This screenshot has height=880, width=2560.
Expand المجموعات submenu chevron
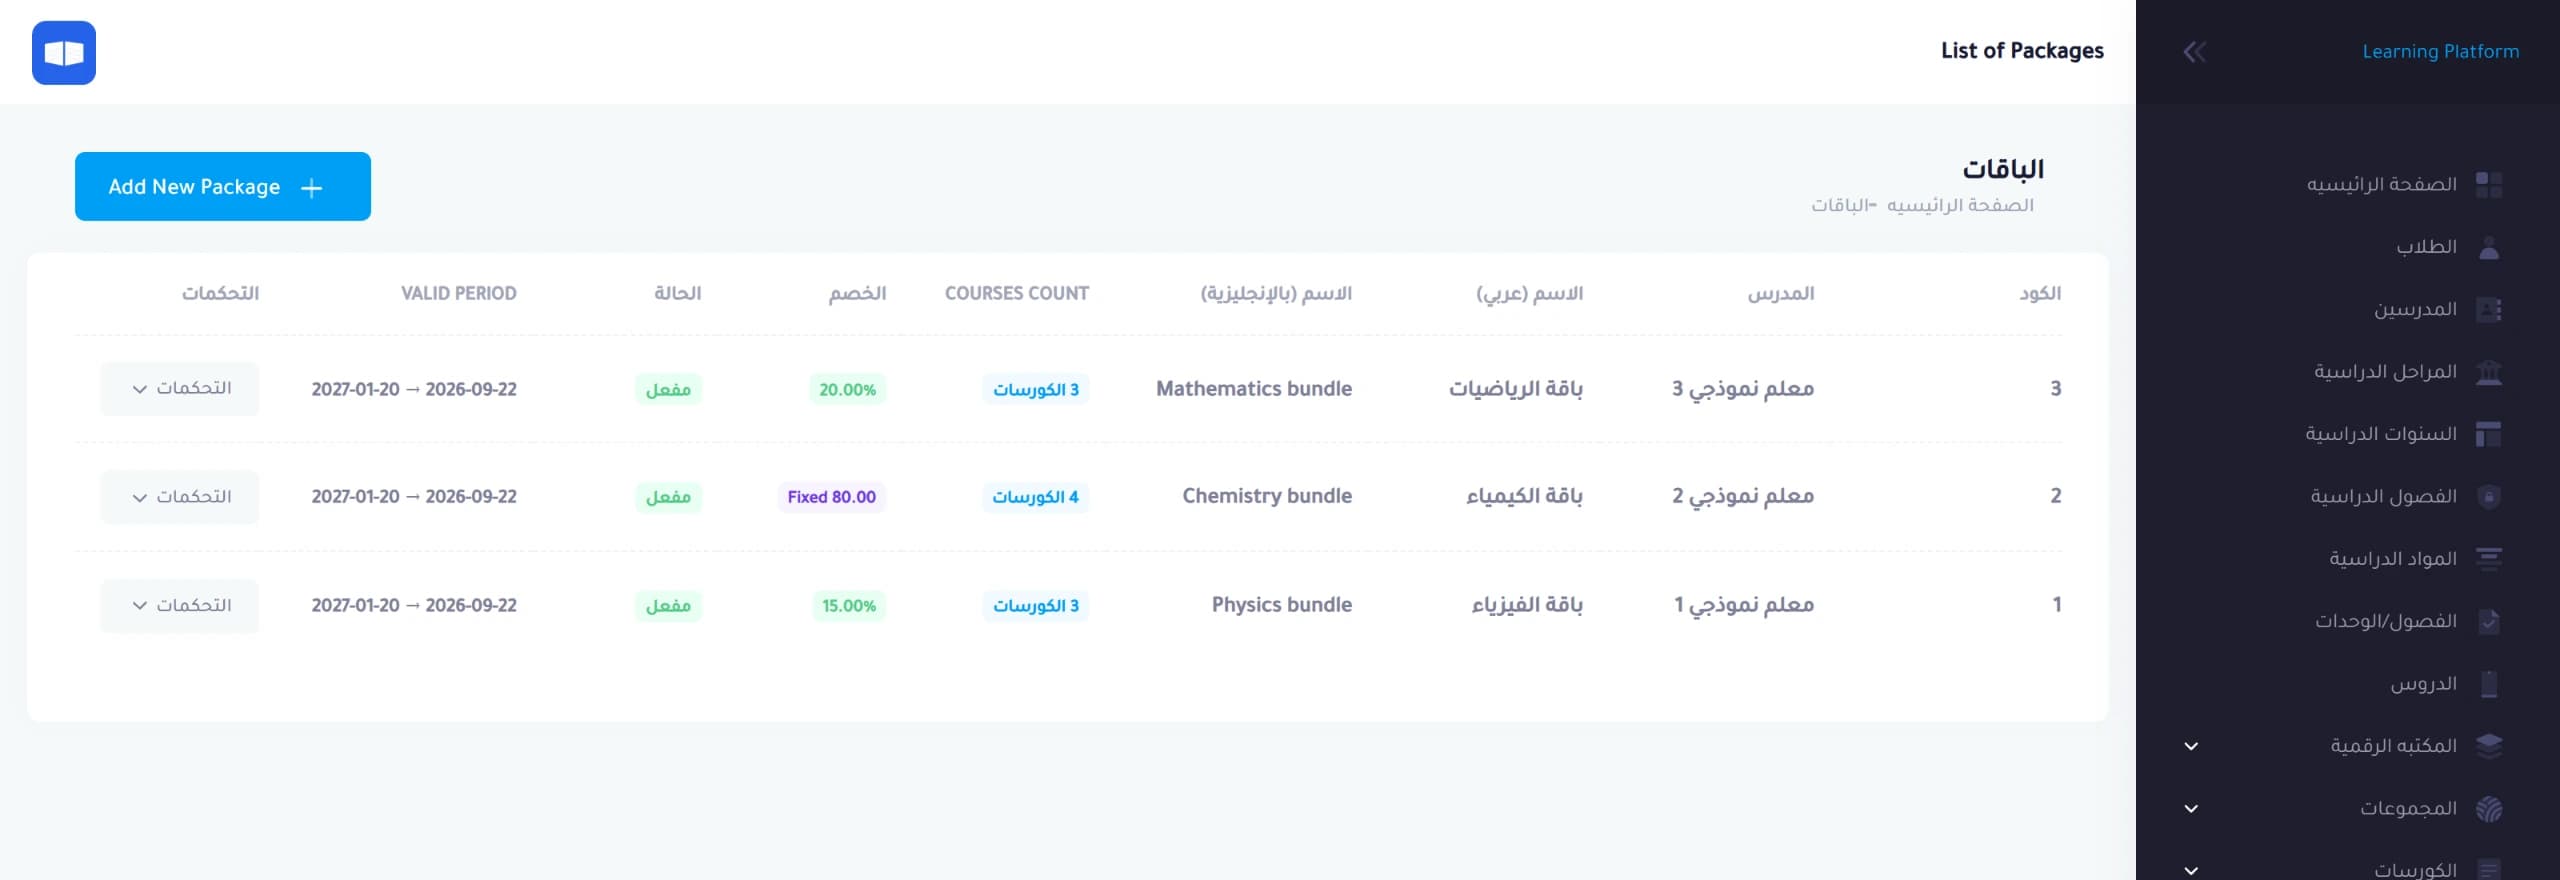tap(2191, 809)
